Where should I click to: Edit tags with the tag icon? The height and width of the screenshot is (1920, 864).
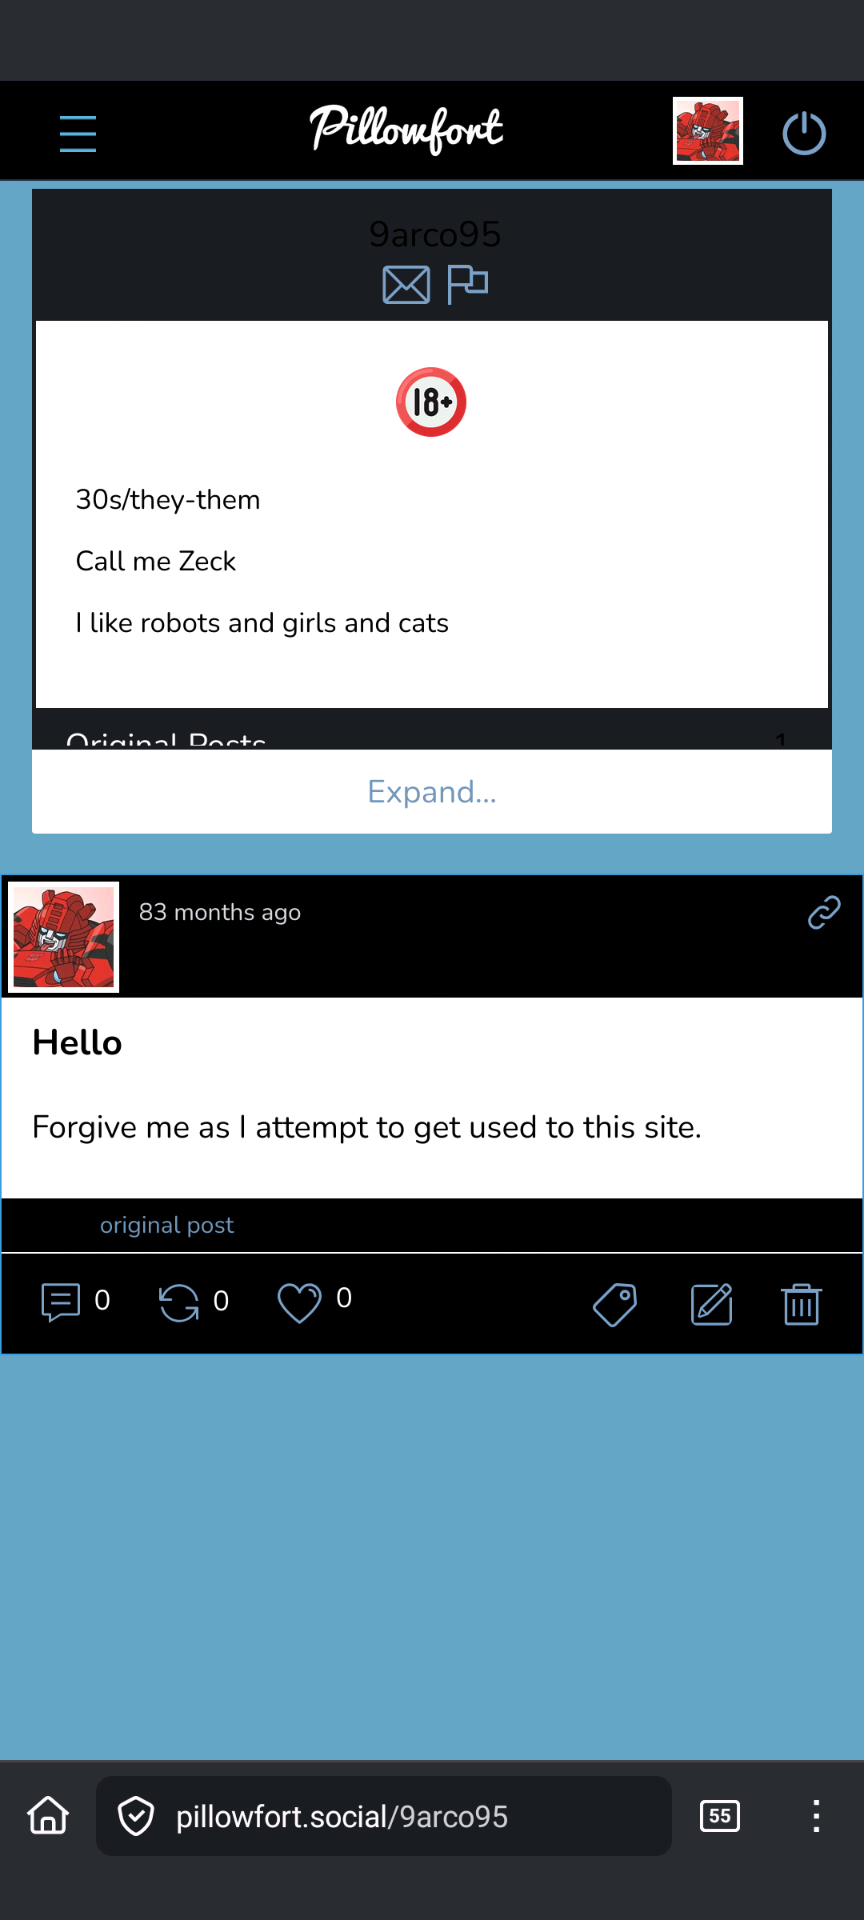[615, 1305]
